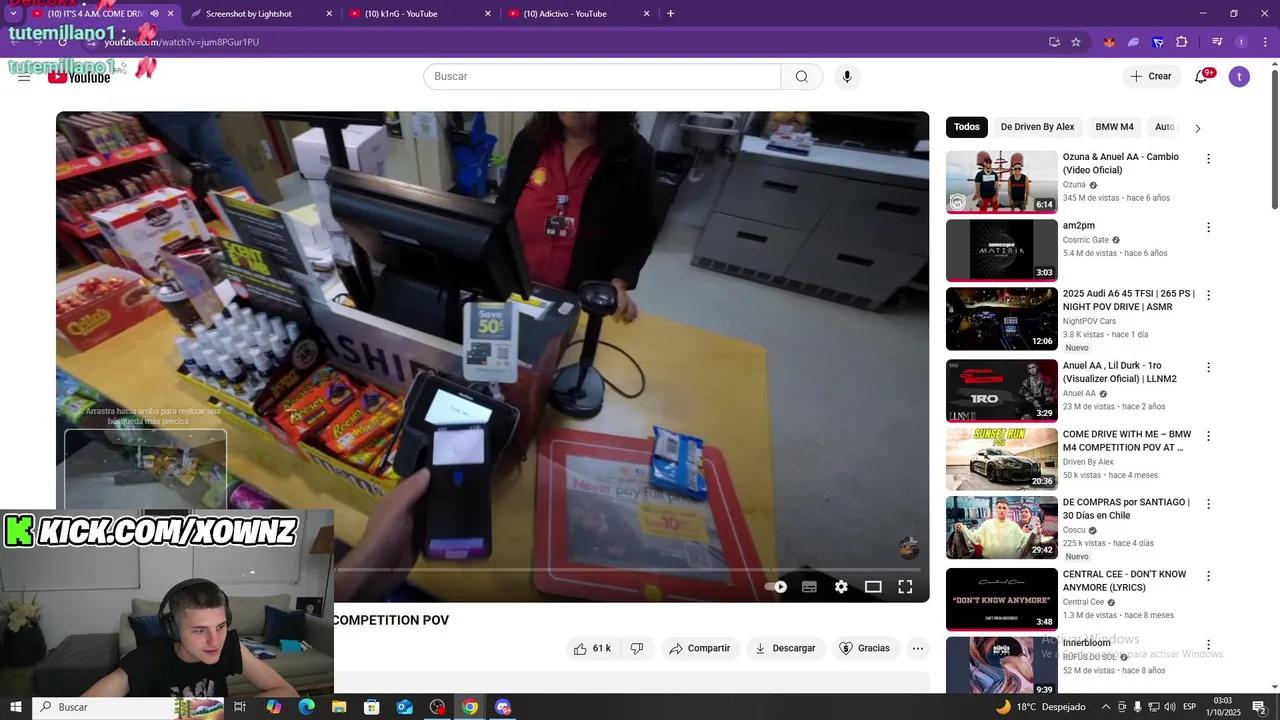Open the am2pm video thumbnail
This screenshot has width=1280, height=720.
[1001, 250]
